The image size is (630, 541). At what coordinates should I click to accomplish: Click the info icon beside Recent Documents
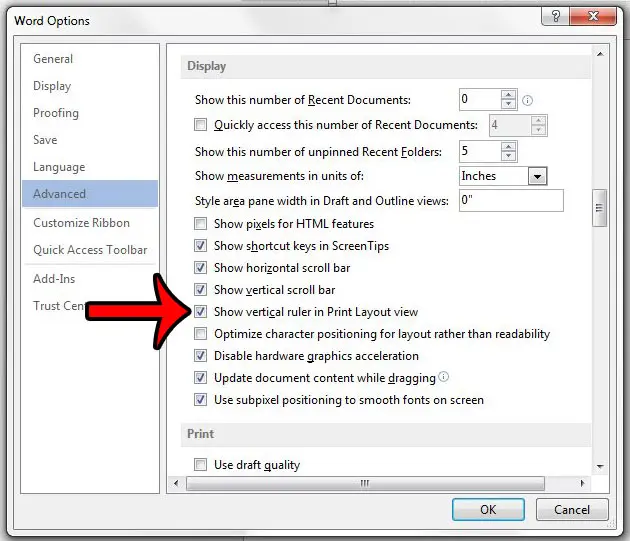tap(527, 100)
